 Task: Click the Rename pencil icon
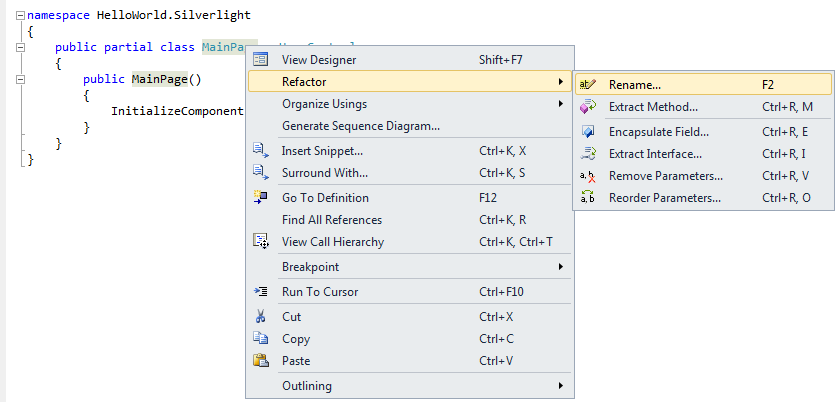point(588,85)
